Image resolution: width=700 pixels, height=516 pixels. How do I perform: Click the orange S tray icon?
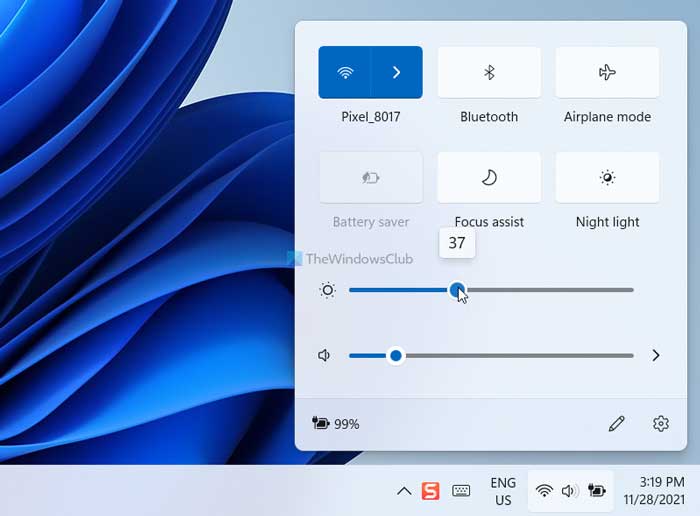click(430, 491)
